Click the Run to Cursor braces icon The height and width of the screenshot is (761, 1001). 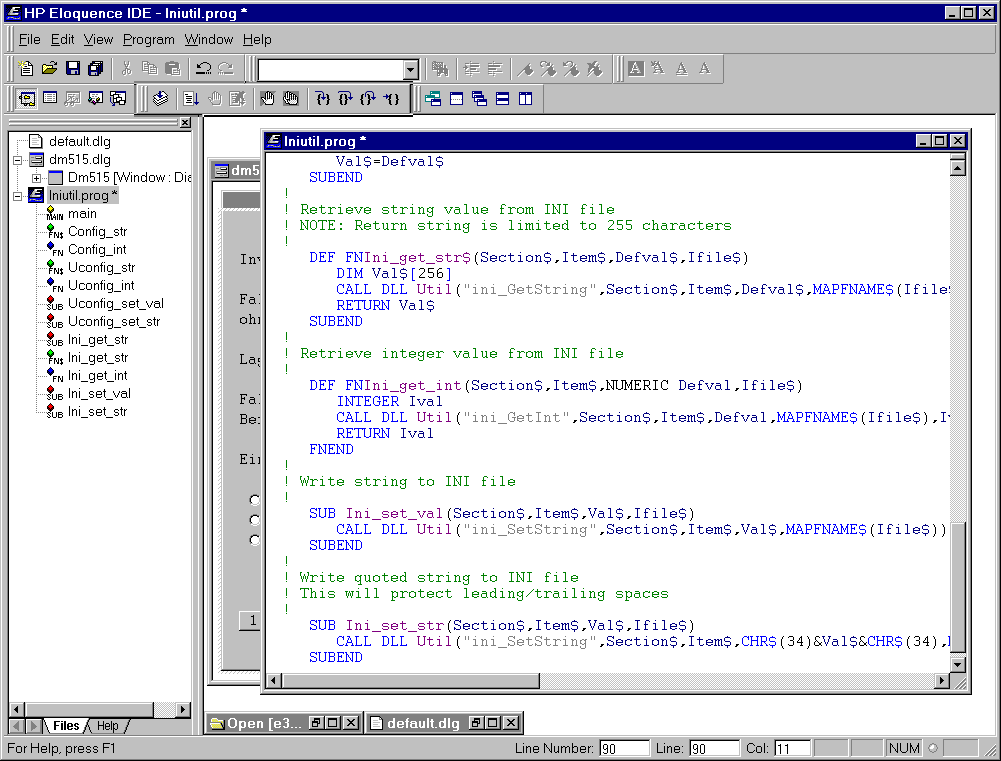click(391, 98)
